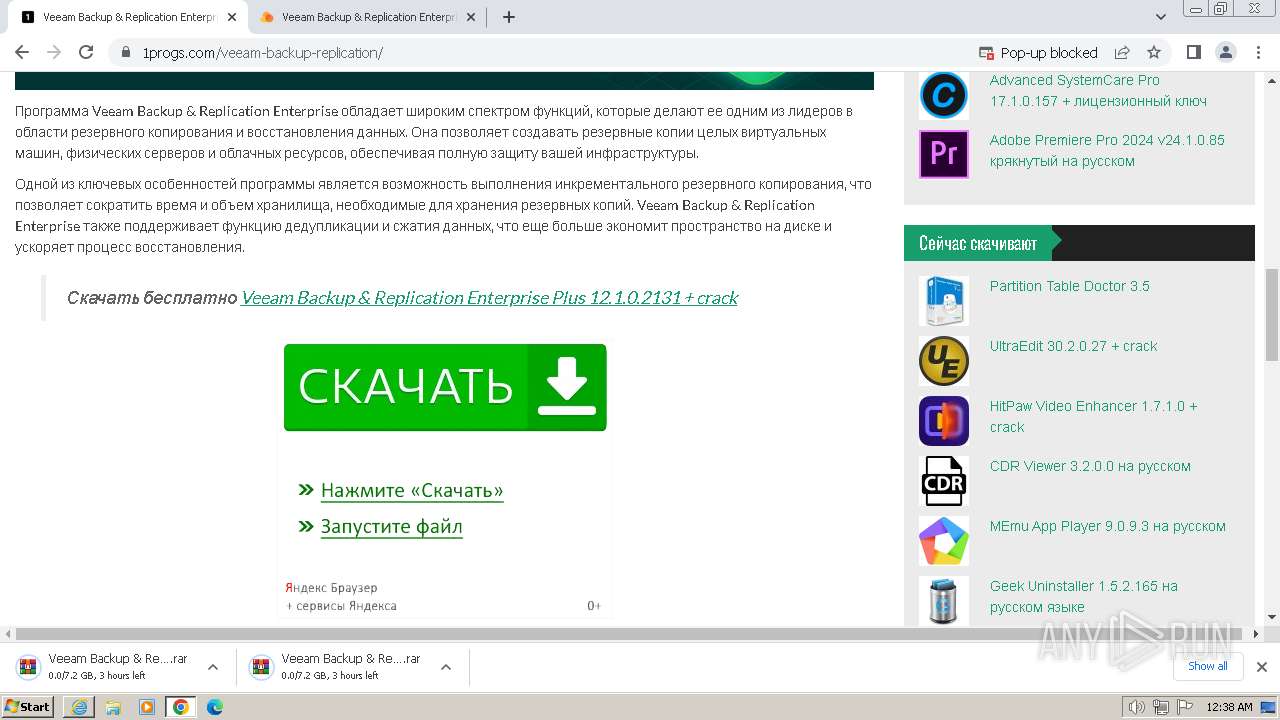Open Veeam Backup Enterprise Plus 12.1.0.2131 + crack link

[489, 298]
